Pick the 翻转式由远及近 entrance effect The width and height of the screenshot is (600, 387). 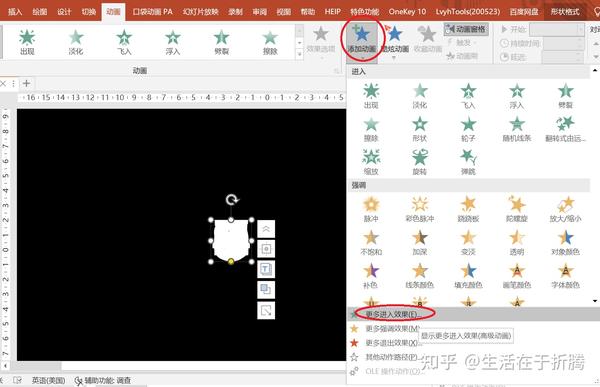point(565,129)
